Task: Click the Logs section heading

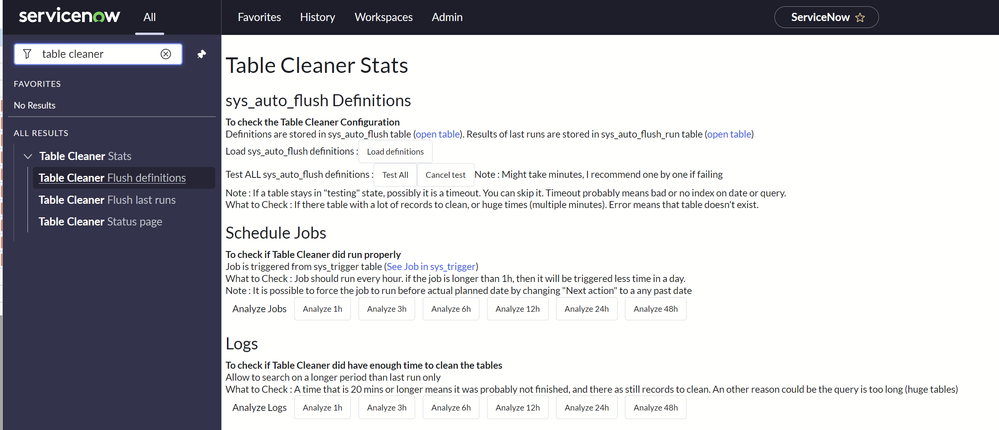Action: 241,344
